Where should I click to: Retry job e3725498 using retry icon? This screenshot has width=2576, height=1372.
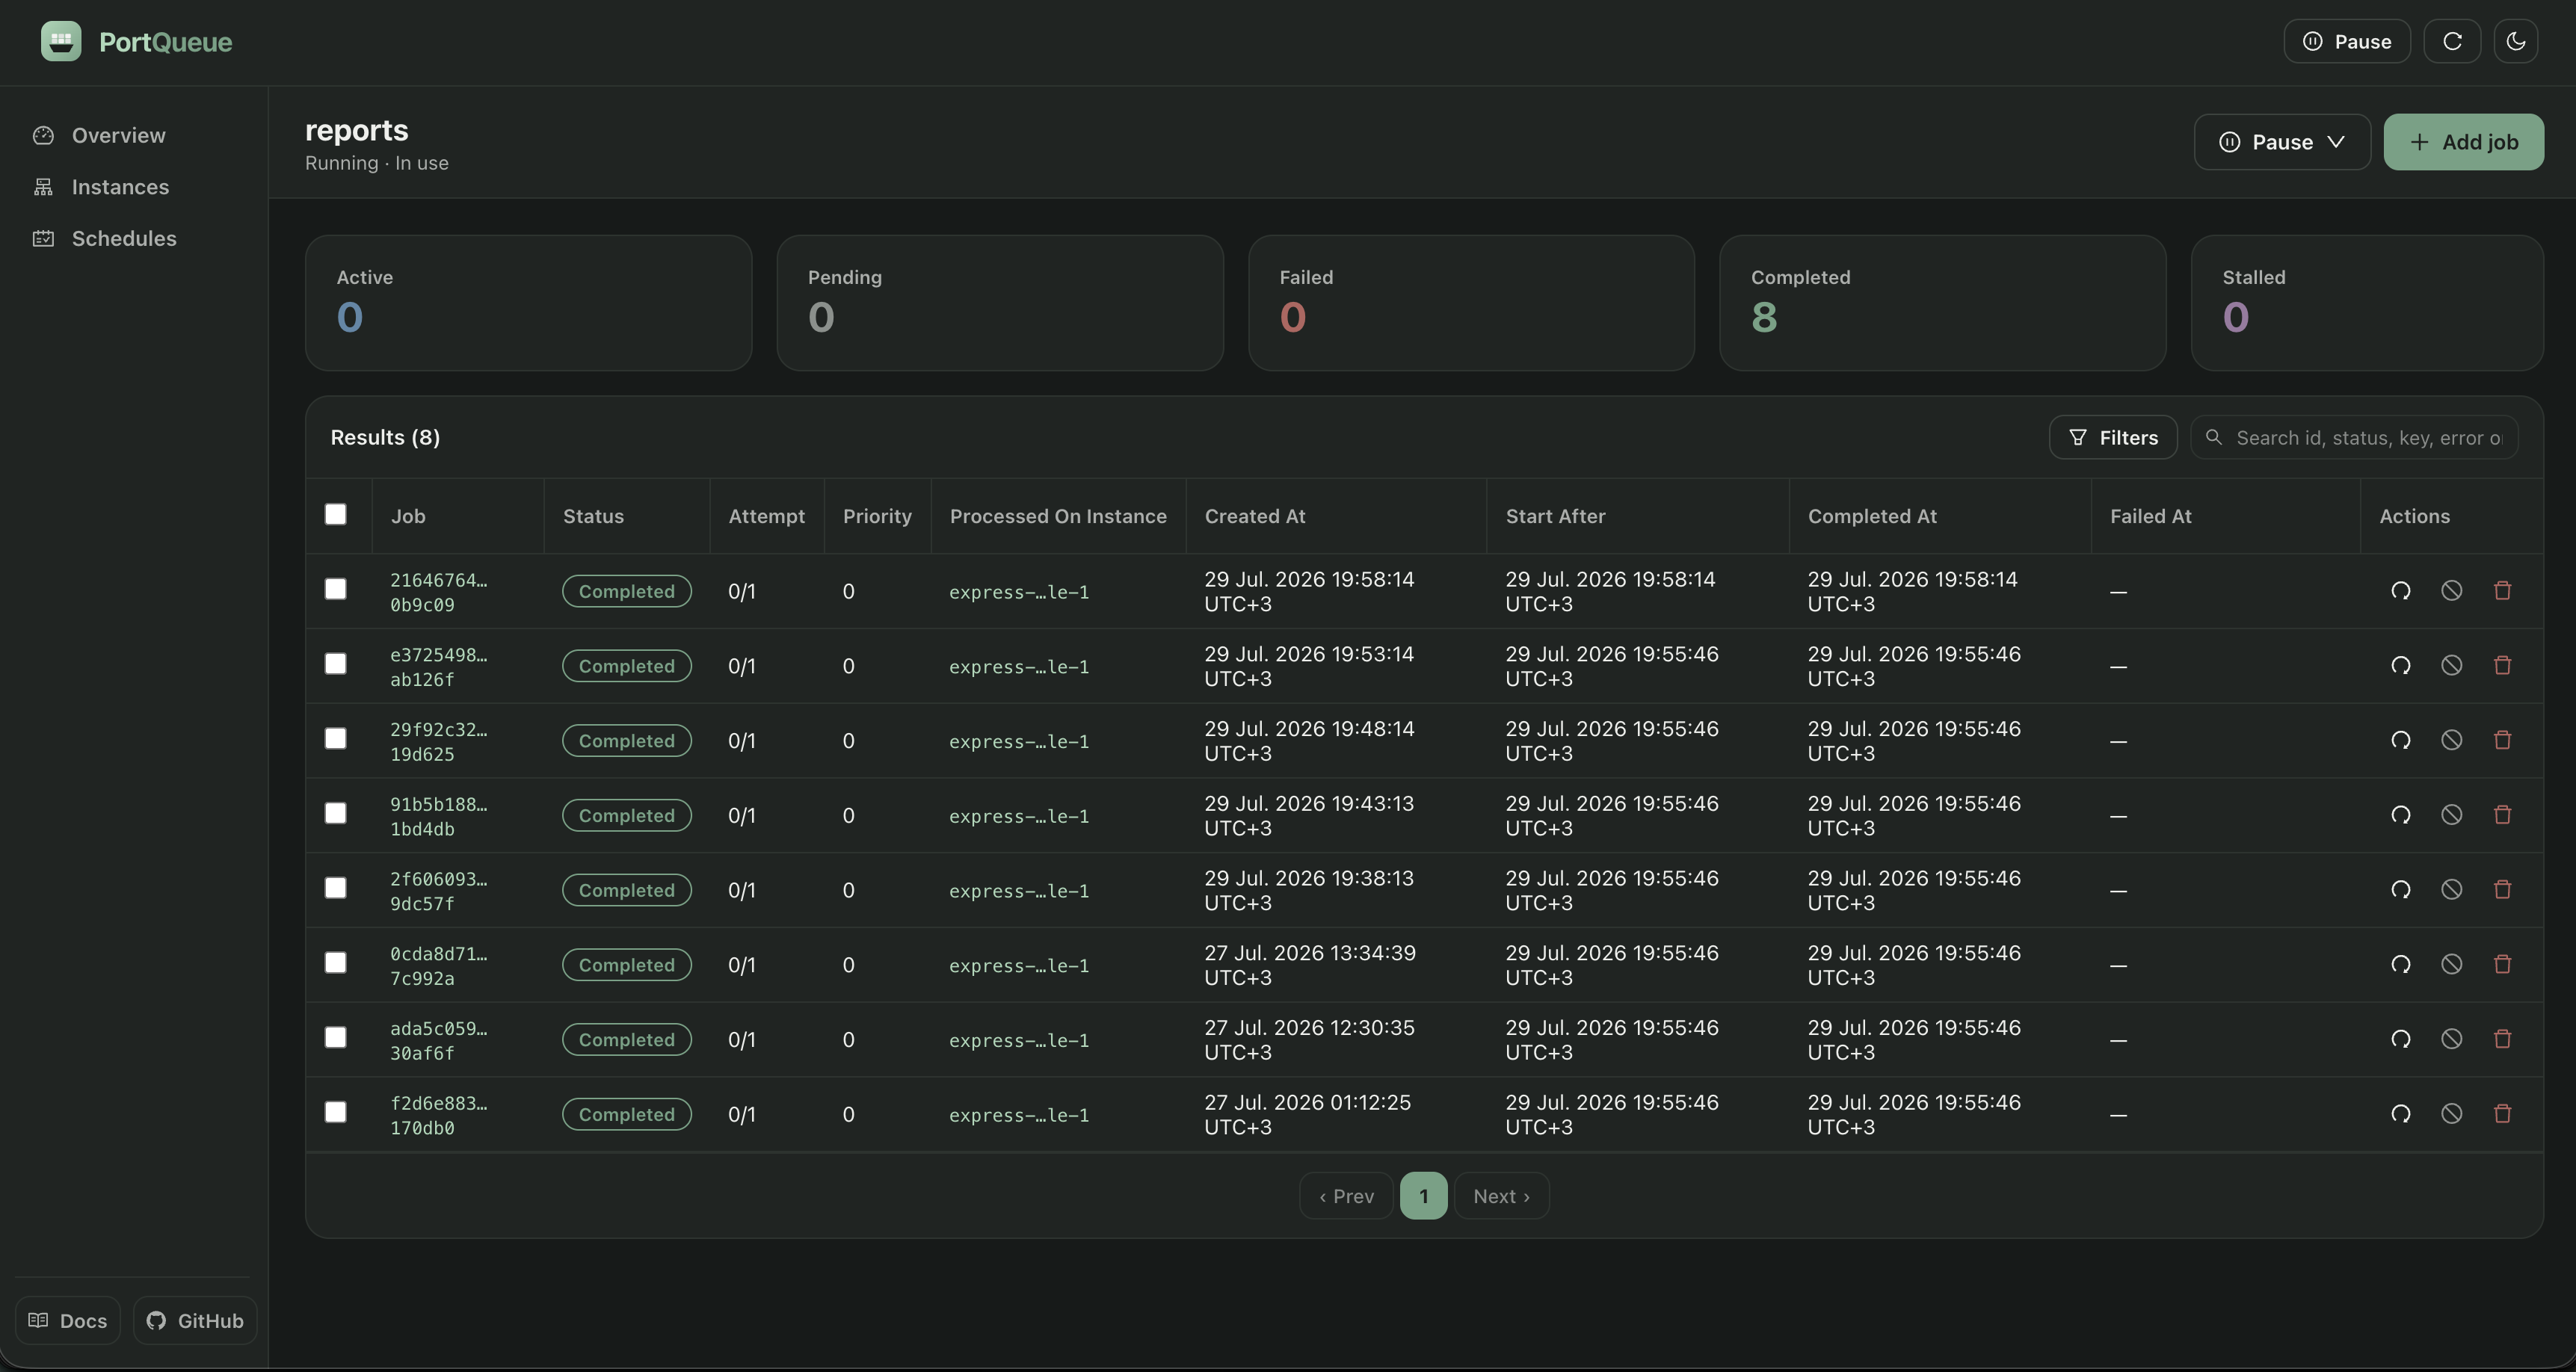[2400, 666]
